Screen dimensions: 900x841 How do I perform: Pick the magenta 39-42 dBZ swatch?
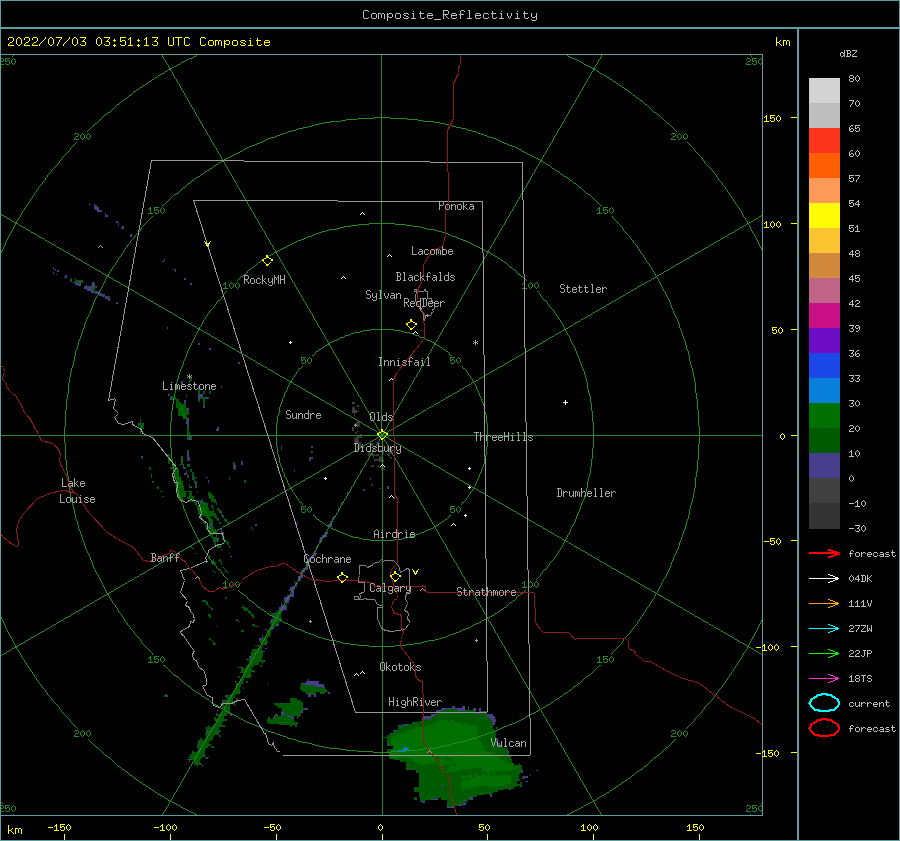click(x=824, y=315)
